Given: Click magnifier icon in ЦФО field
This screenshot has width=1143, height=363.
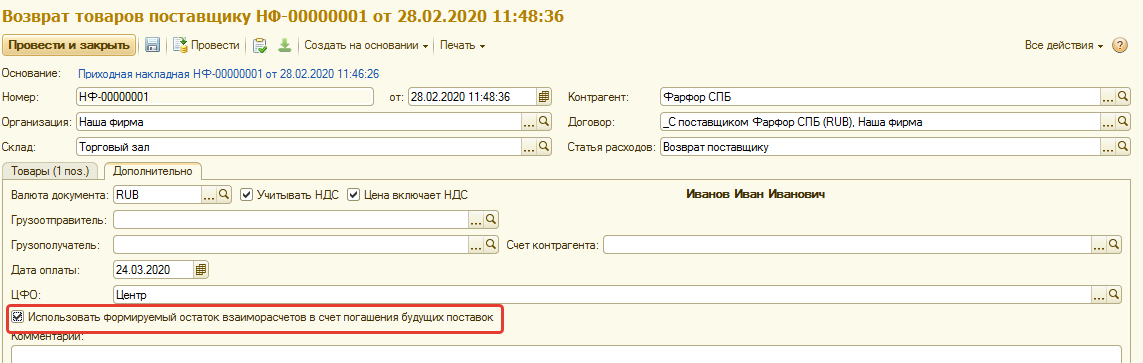Looking at the screenshot, I should click(1114, 294).
